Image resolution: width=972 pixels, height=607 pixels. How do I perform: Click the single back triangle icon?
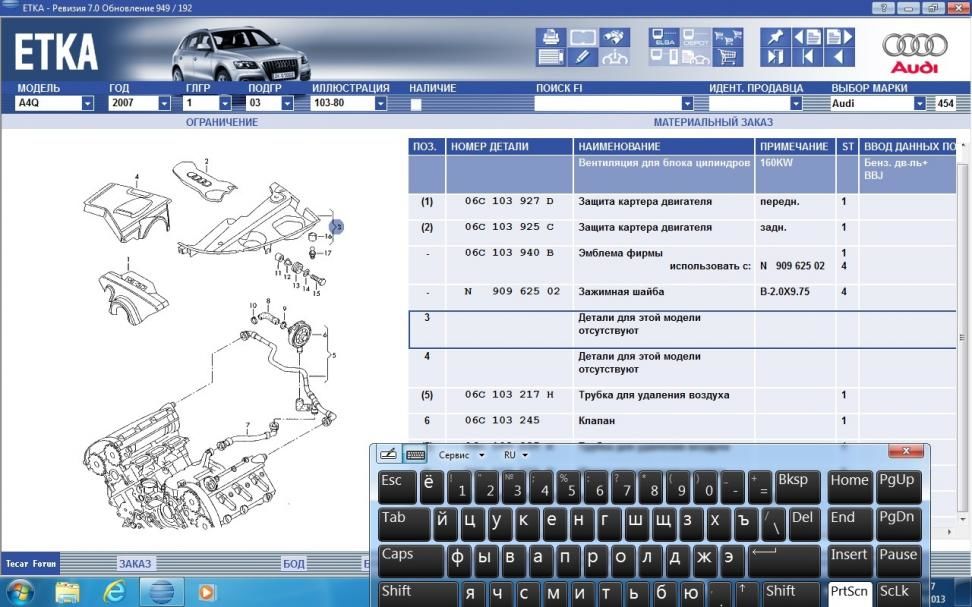coord(839,58)
